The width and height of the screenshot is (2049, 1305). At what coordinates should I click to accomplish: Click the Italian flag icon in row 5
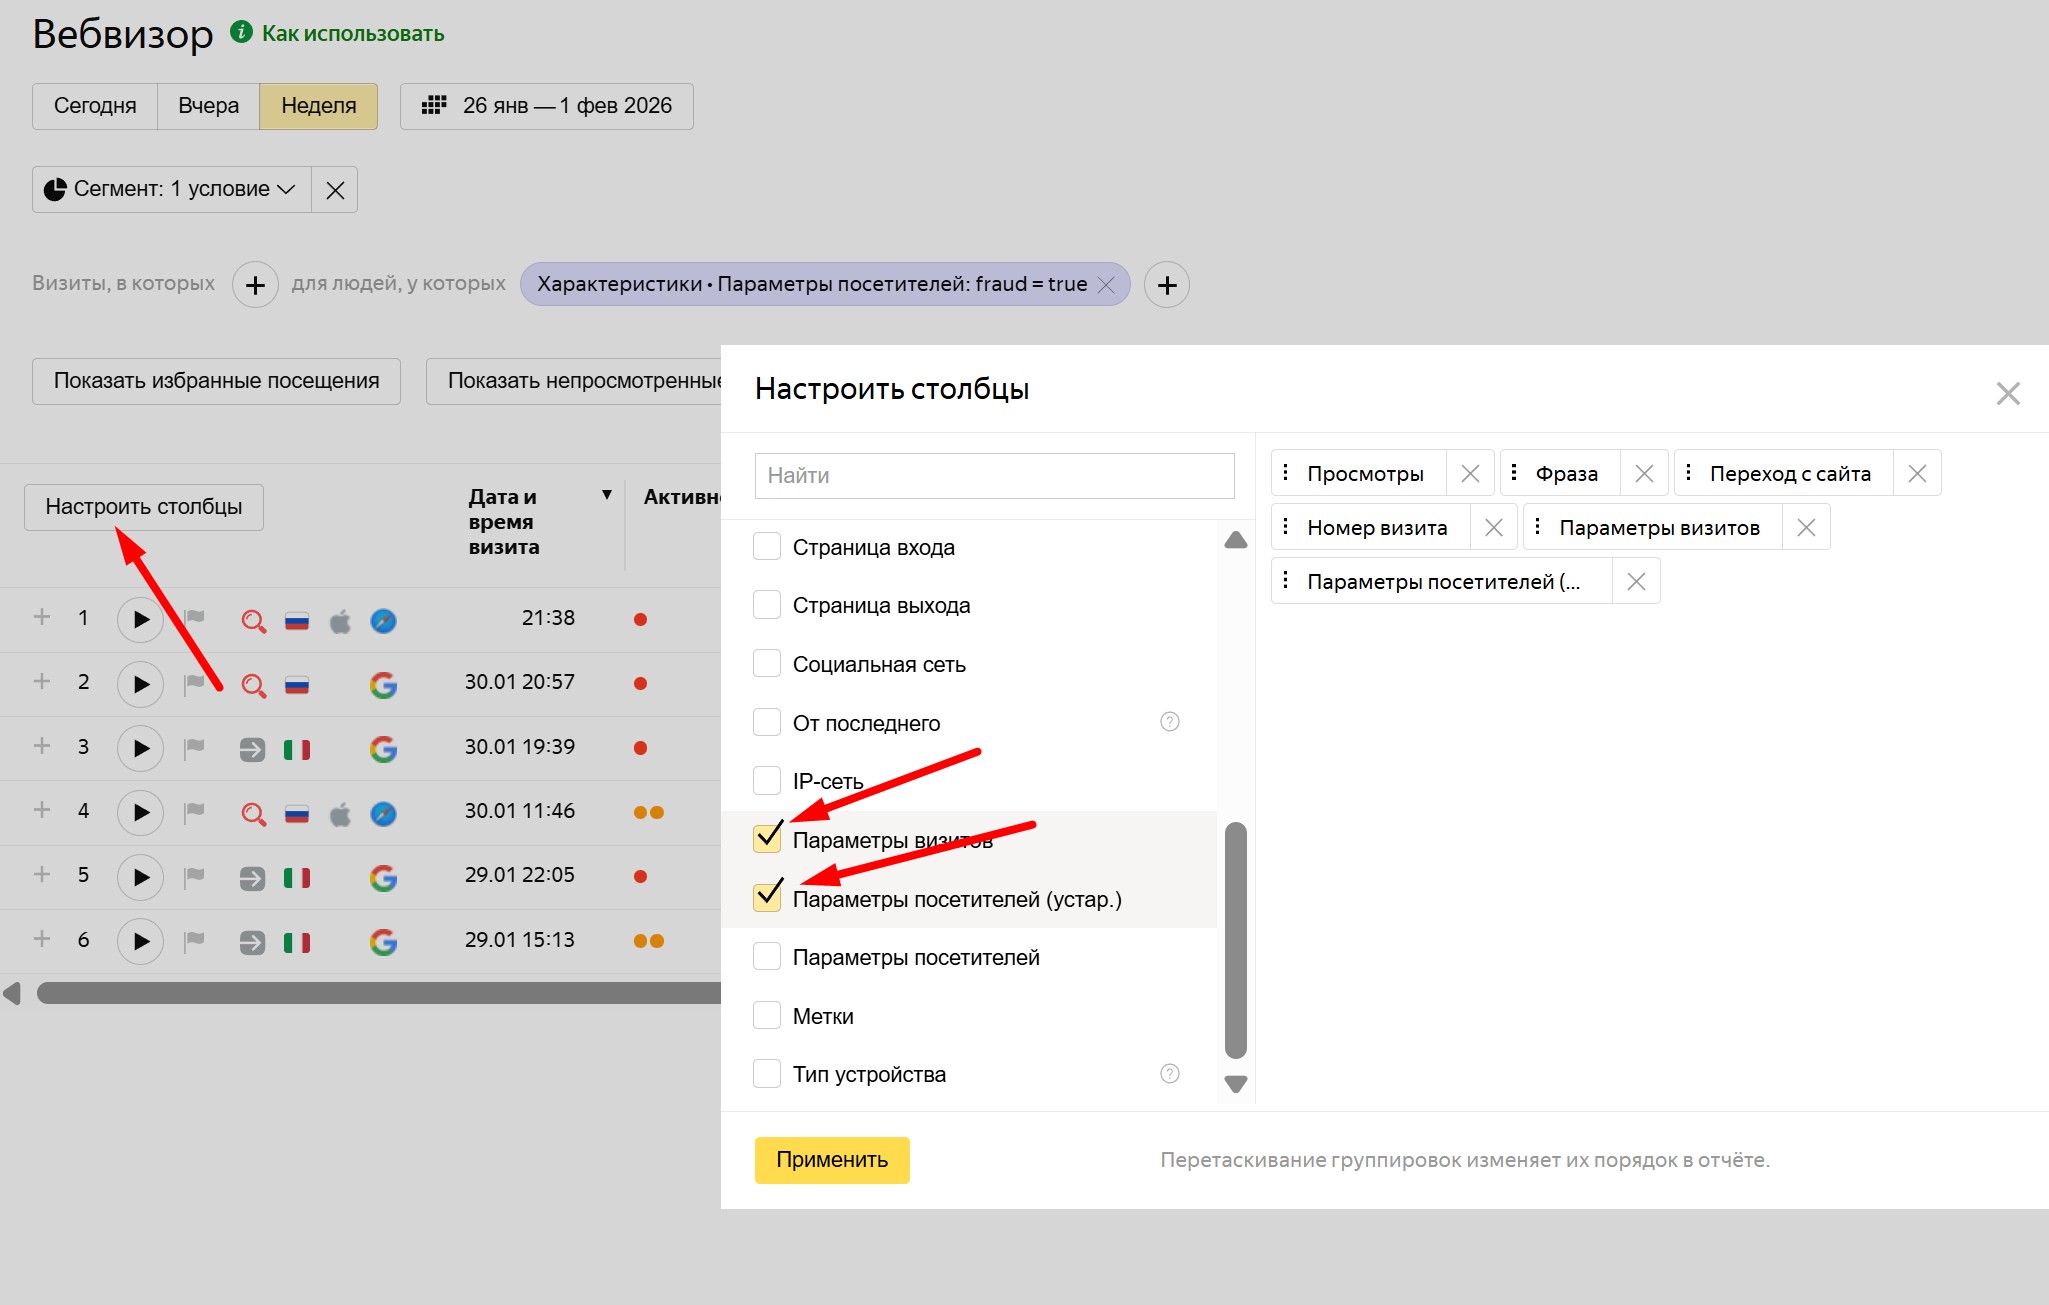(x=297, y=878)
